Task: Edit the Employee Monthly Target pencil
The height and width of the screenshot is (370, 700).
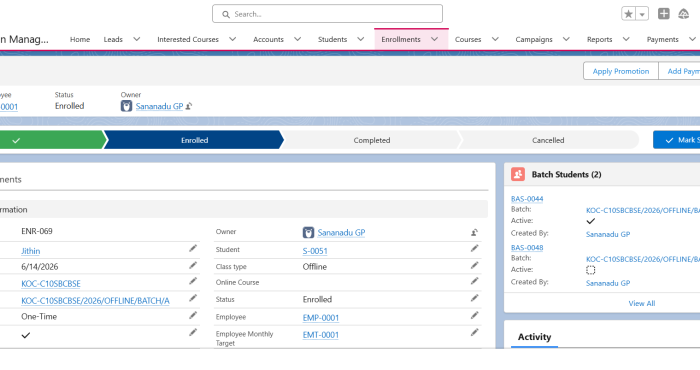Action: tap(474, 333)
